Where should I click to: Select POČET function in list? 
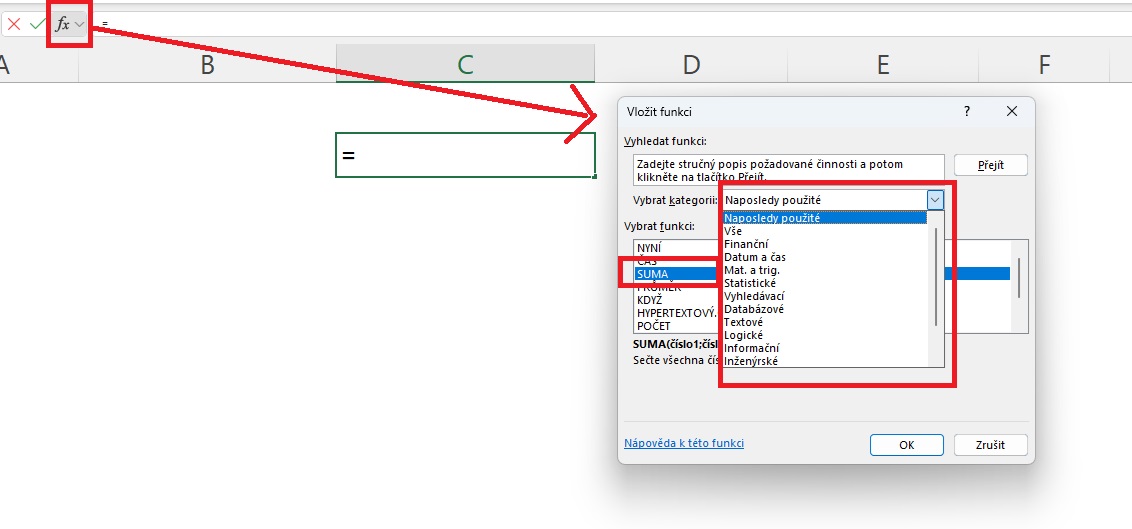point(654,326)
